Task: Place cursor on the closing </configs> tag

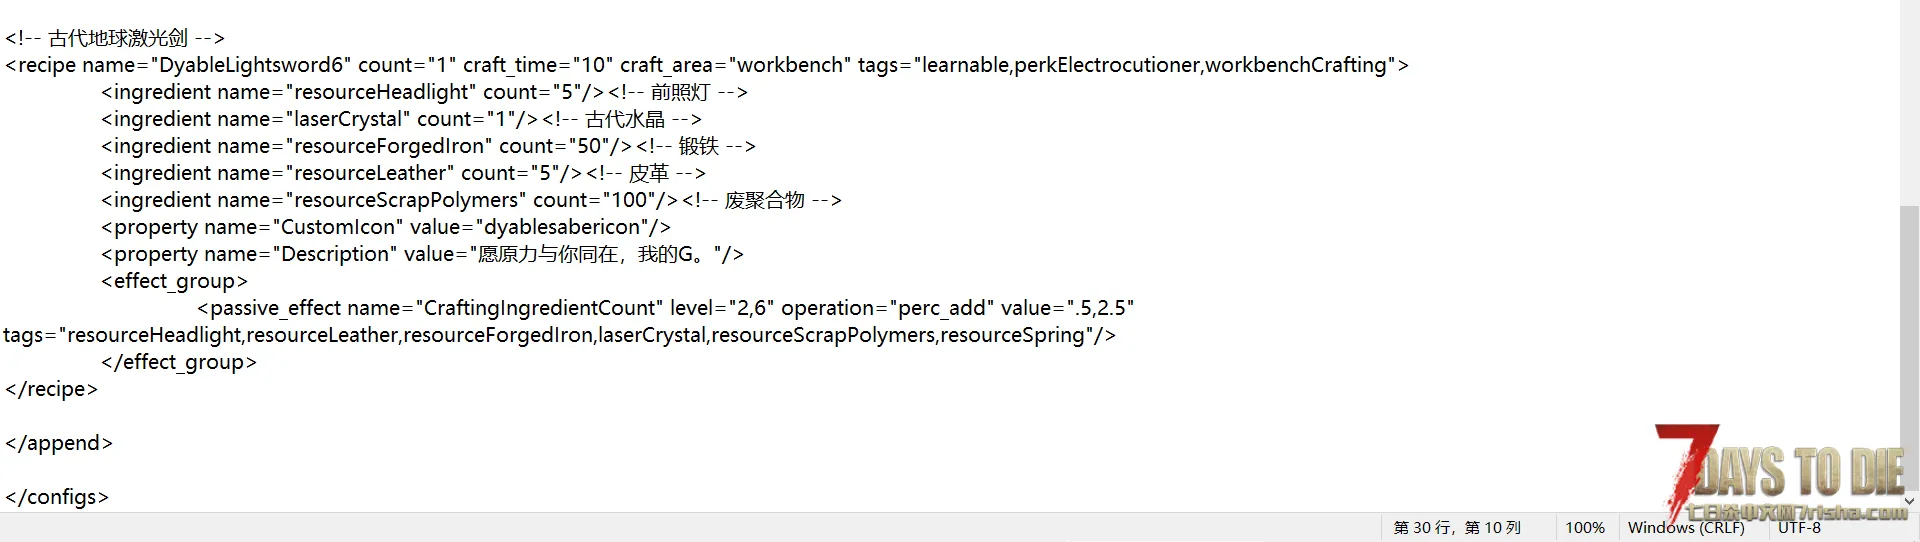Action: [x=56, y=497]
